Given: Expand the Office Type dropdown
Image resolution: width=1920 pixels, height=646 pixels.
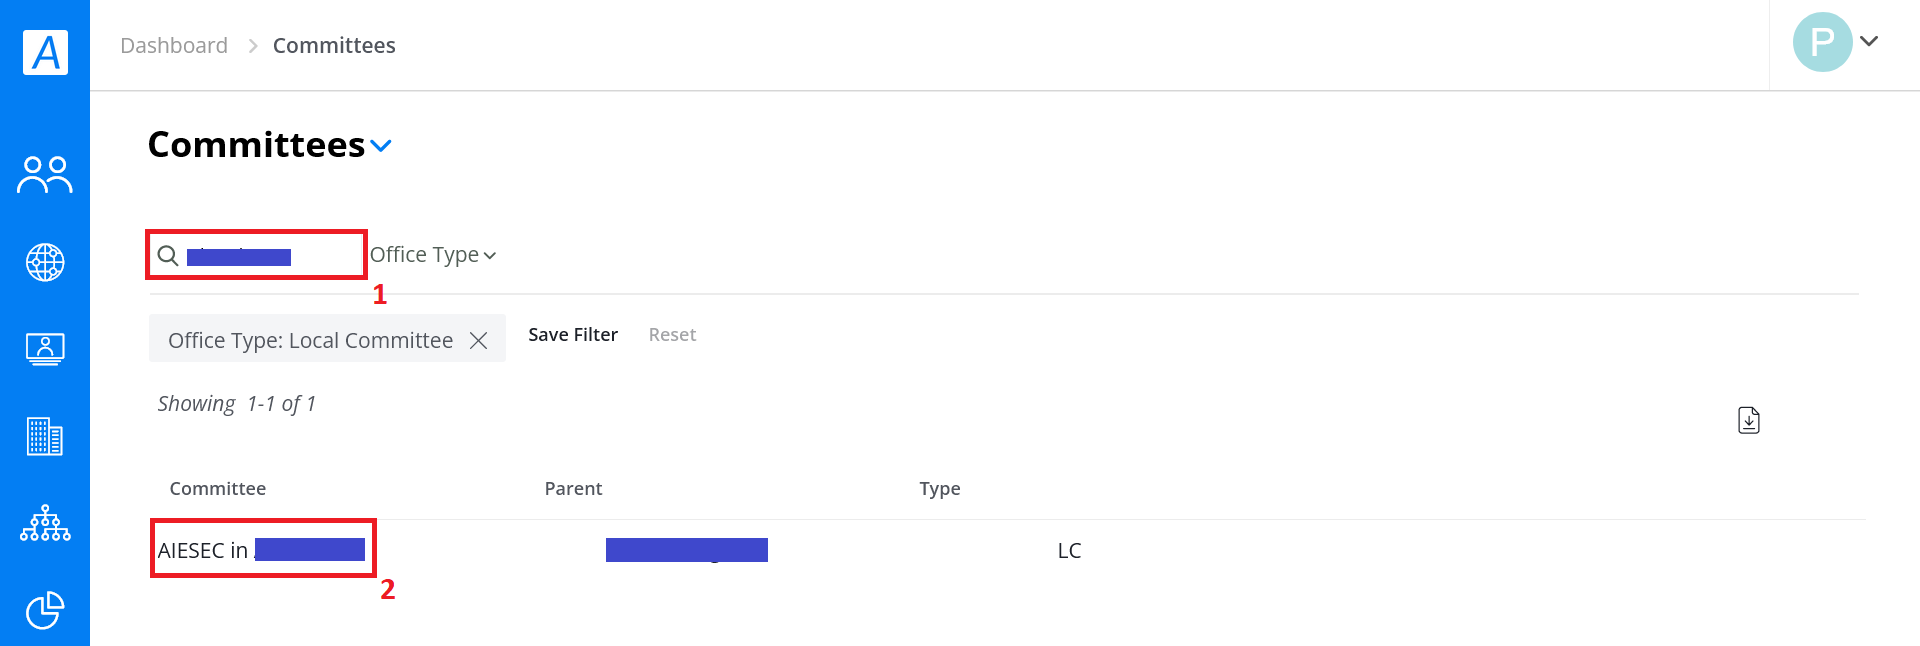Looking at the screenshot, I should point(433,255).
